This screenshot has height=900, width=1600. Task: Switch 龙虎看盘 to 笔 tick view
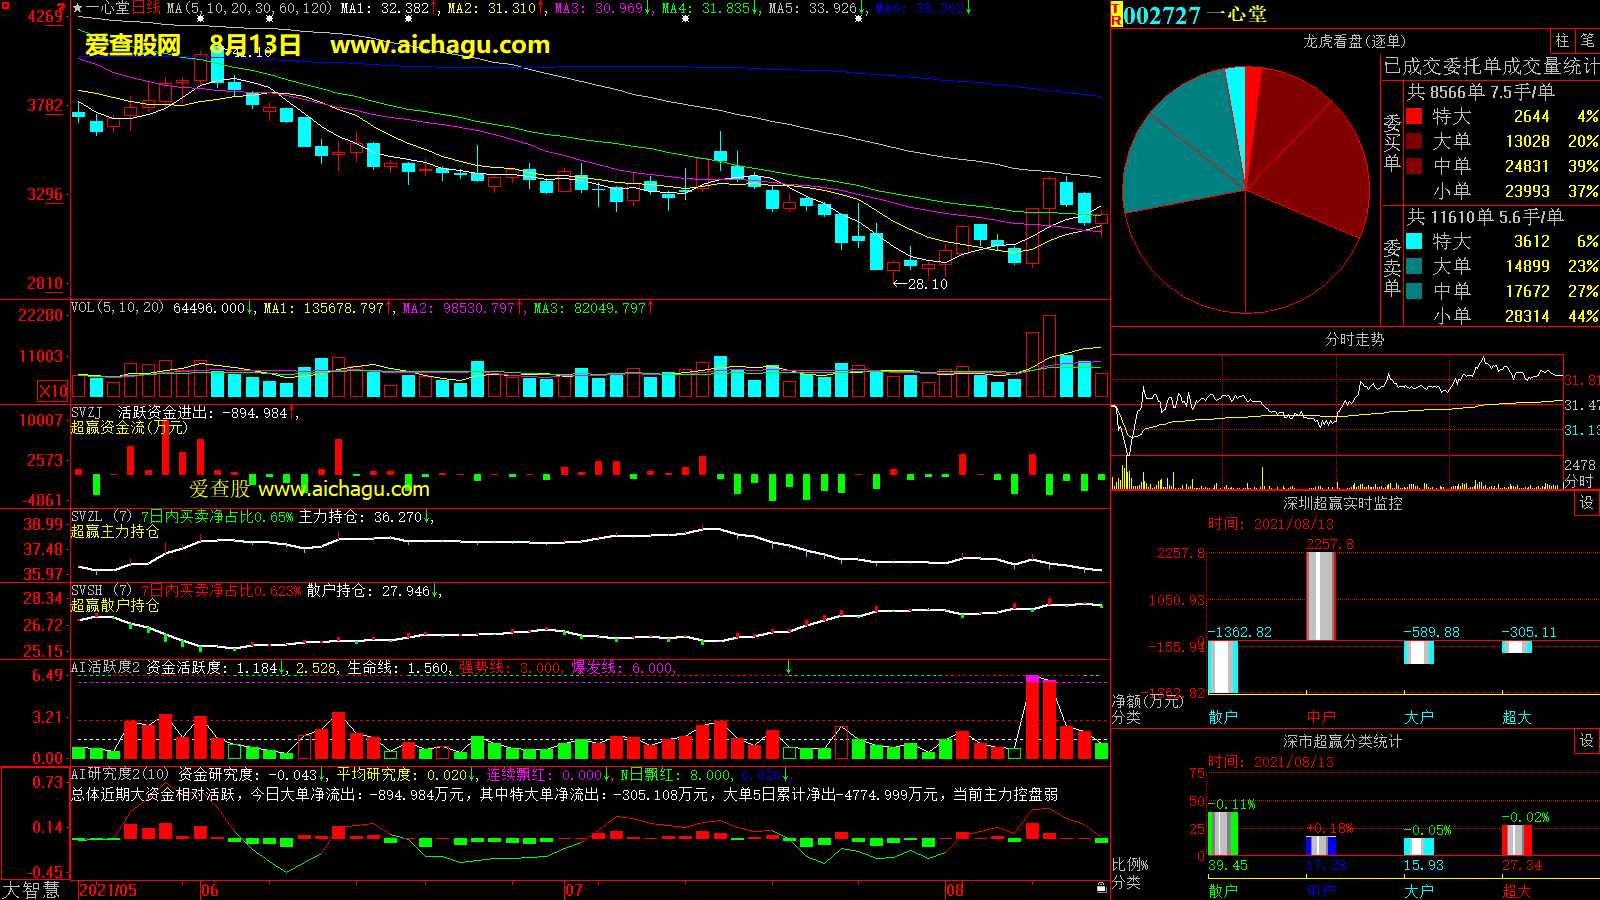1587,41
